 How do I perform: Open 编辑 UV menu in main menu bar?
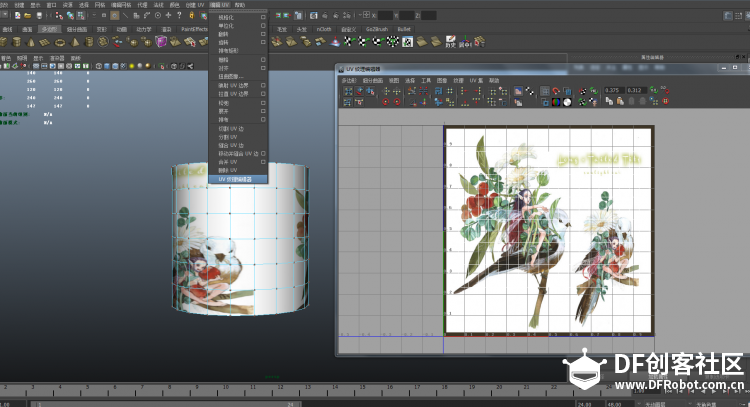219,5
